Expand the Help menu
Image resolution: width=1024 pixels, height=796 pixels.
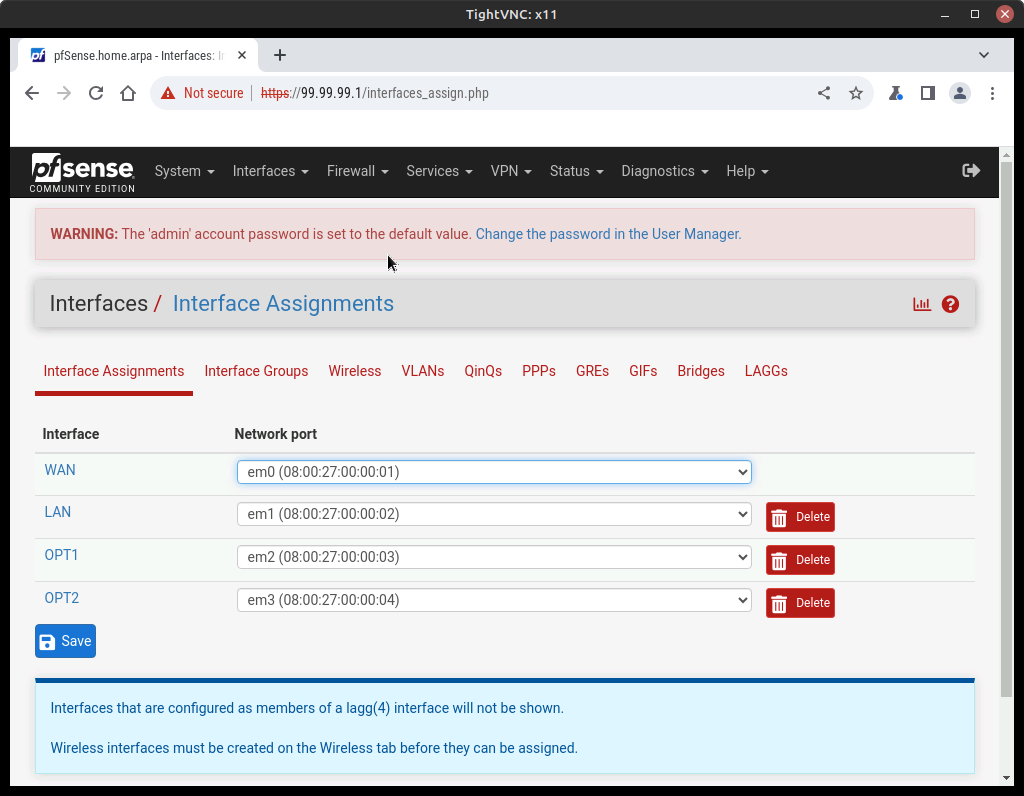click(747, 171)
